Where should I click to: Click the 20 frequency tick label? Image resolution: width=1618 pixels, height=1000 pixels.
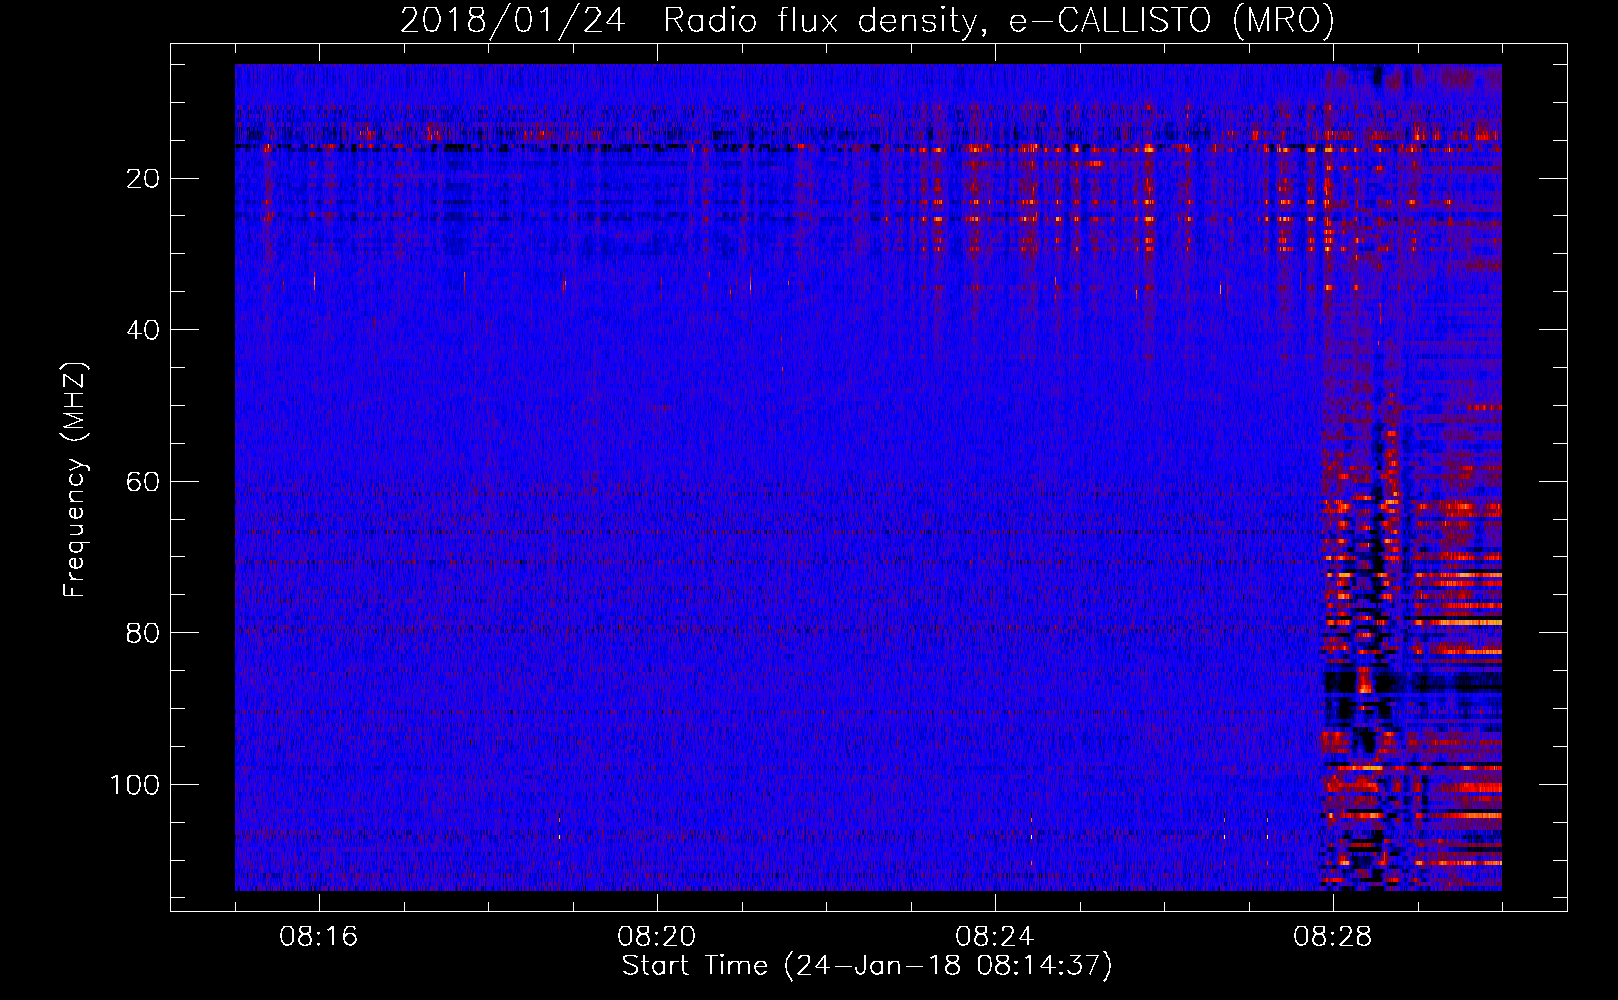click(144, 179)
